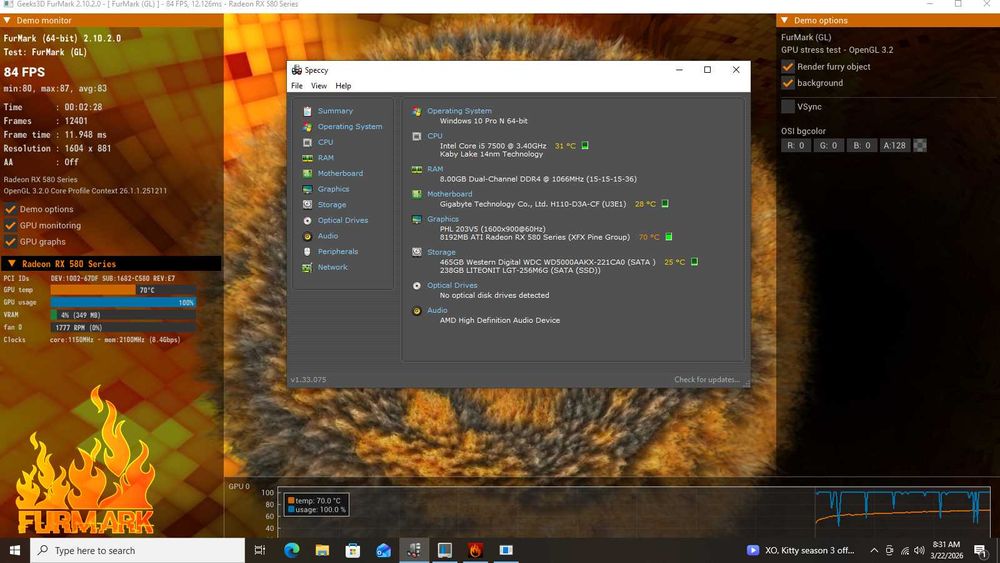The width and height of the screenshot is (1000, 563).
Task: Open Motherboard in Speccy sidebar
Action: [x=340, y=173]
